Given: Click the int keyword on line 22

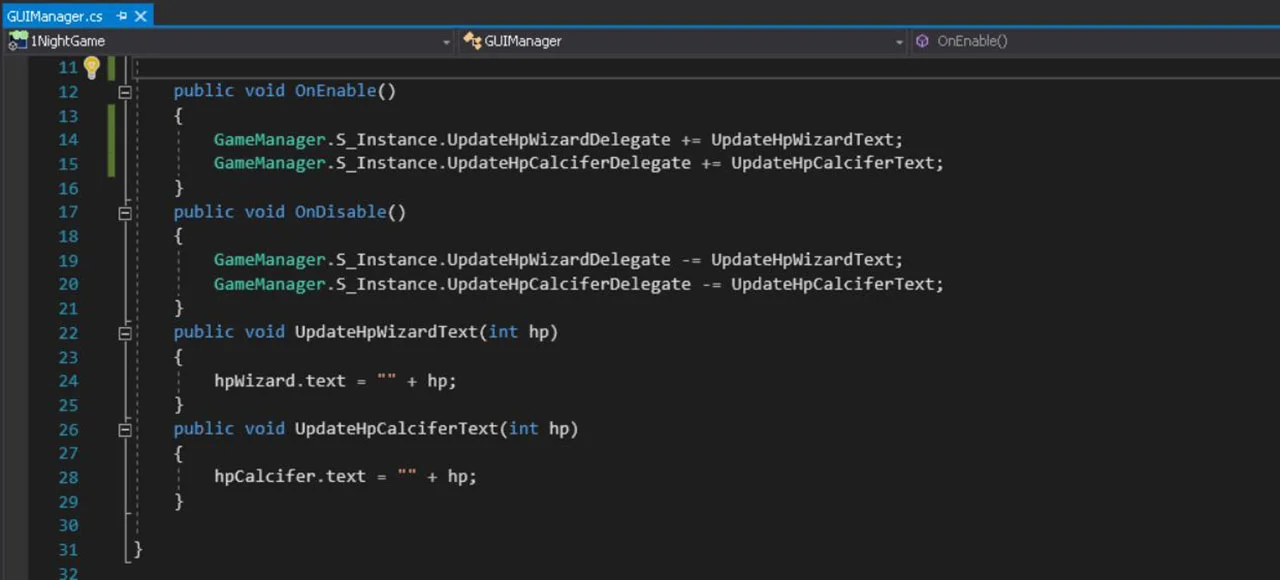Looking at the screenshot, I should tap(503, 332).
